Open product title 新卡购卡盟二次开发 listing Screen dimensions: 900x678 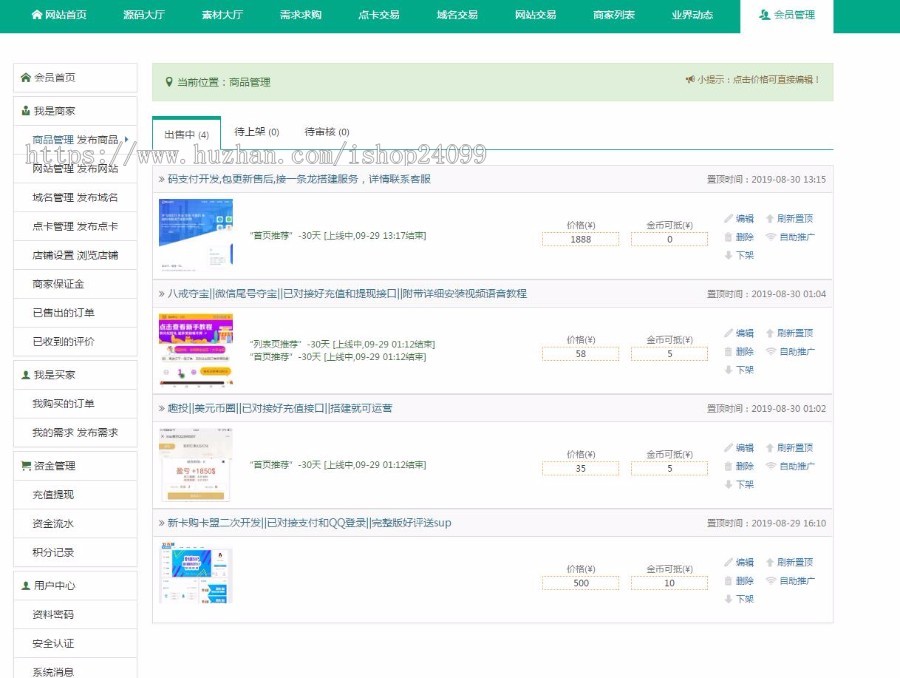309,522
